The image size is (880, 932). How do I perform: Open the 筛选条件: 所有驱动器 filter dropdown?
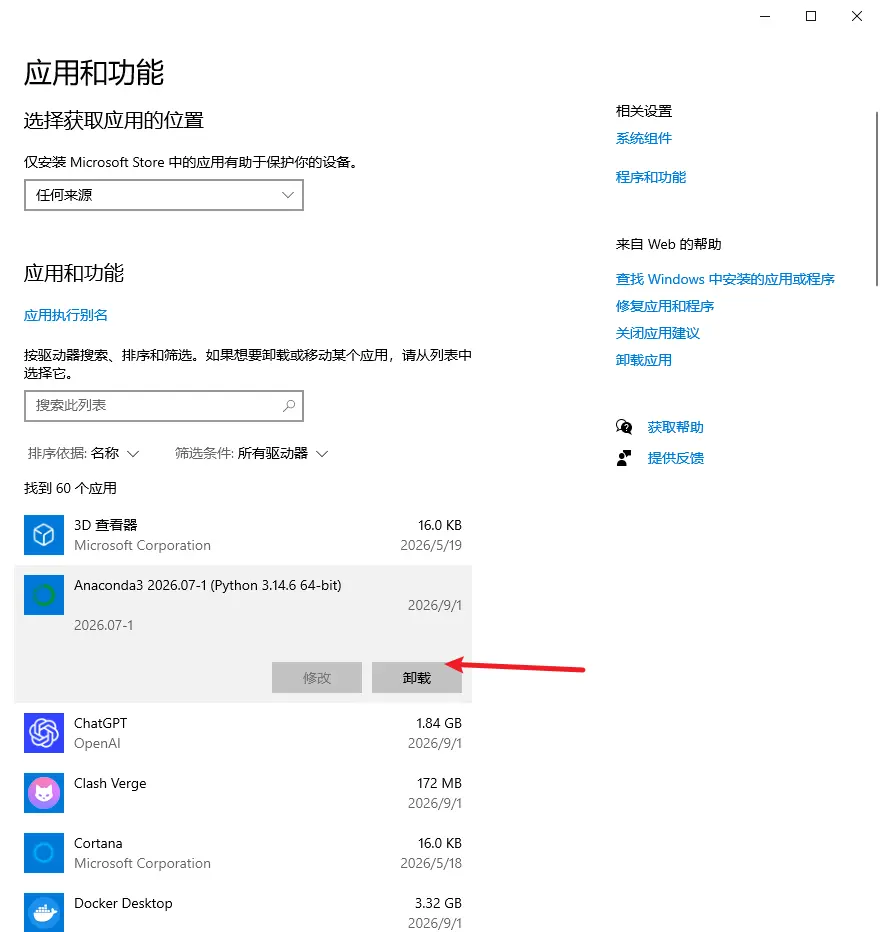[x=251, y=454]
